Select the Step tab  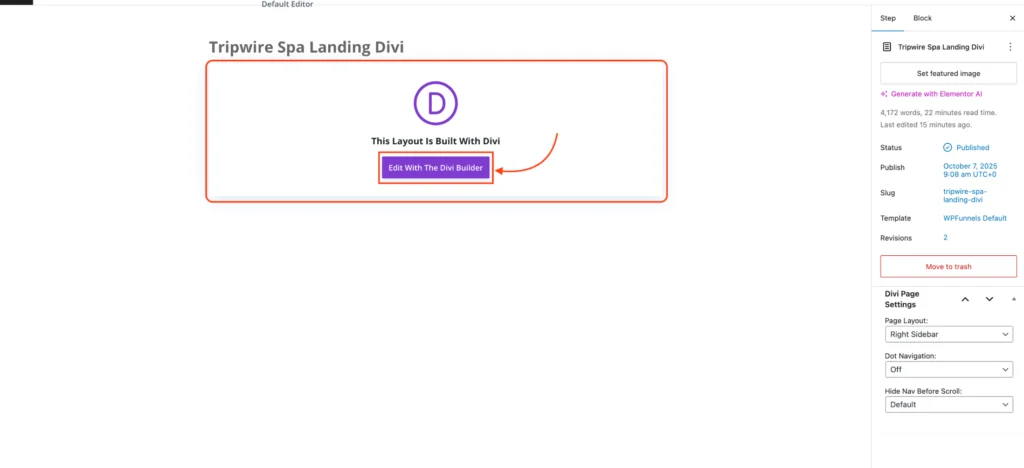[888, 18]
